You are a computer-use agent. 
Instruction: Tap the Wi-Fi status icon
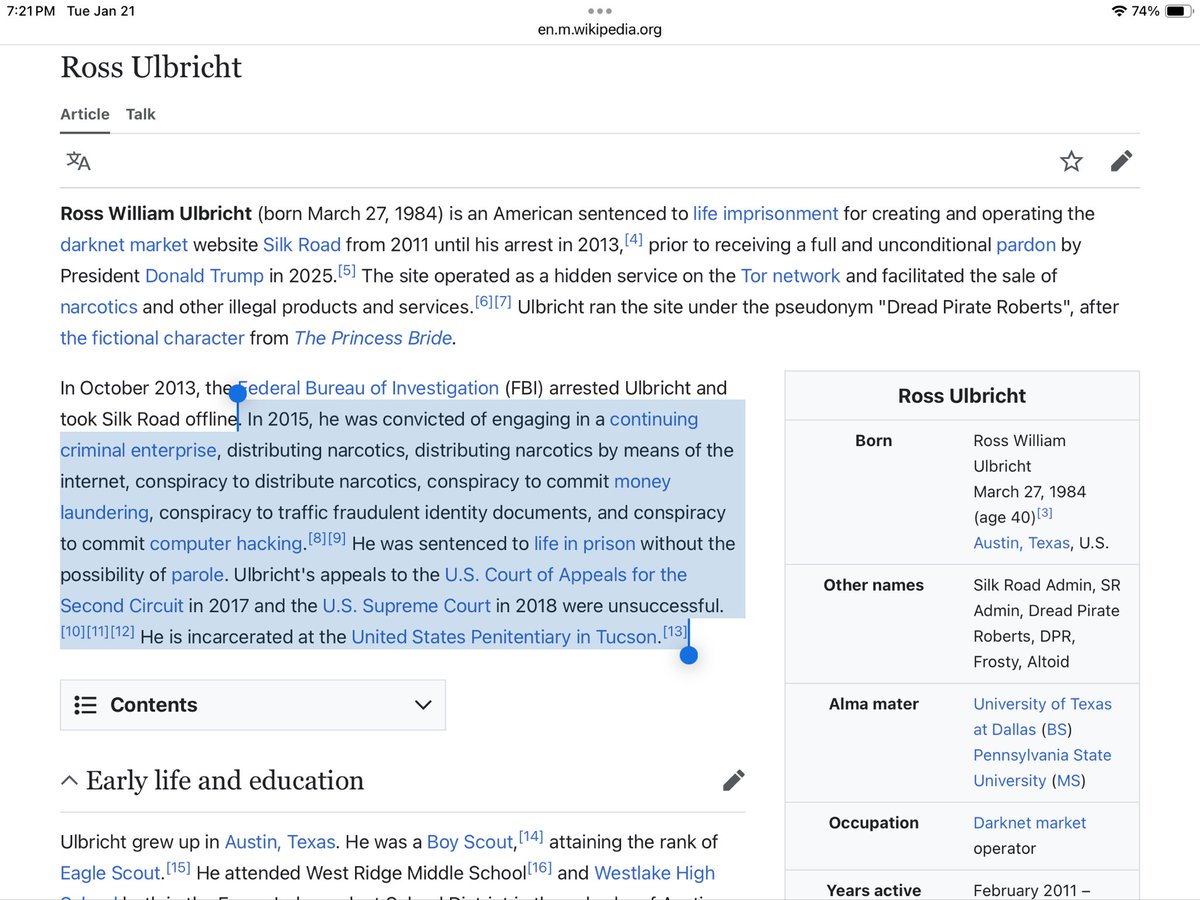click(x=1117, y=11)
